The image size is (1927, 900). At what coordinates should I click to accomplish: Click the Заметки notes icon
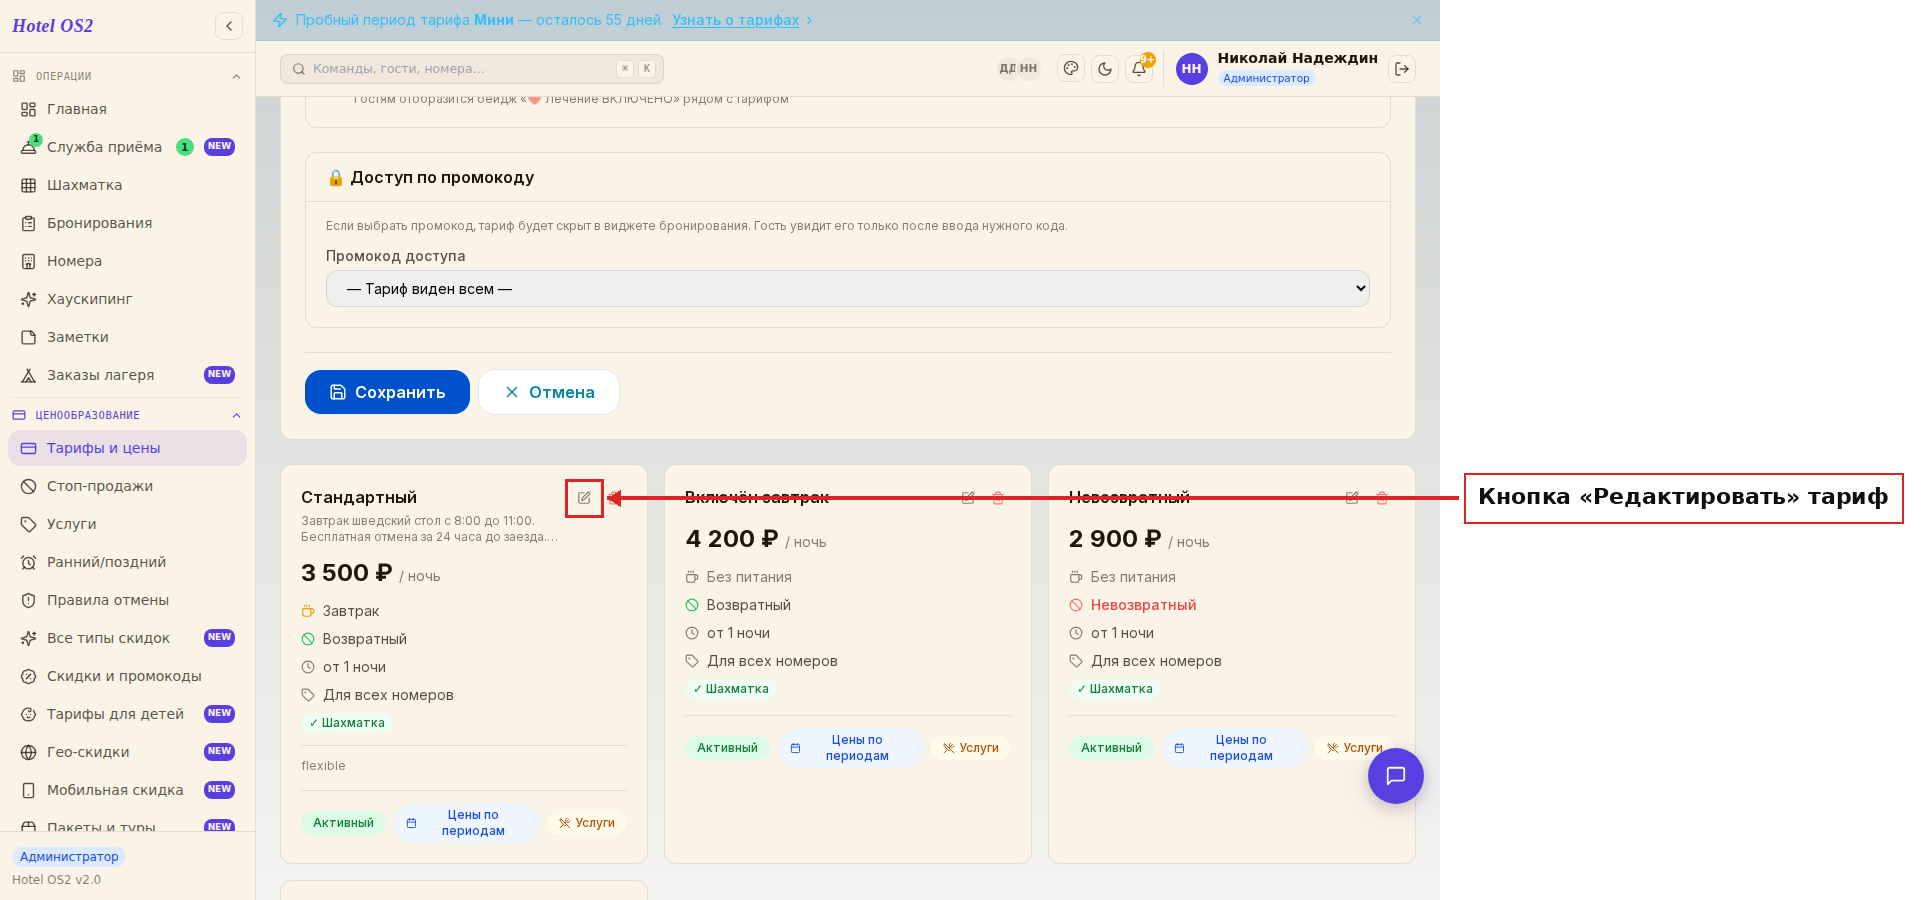pos(29,337)
